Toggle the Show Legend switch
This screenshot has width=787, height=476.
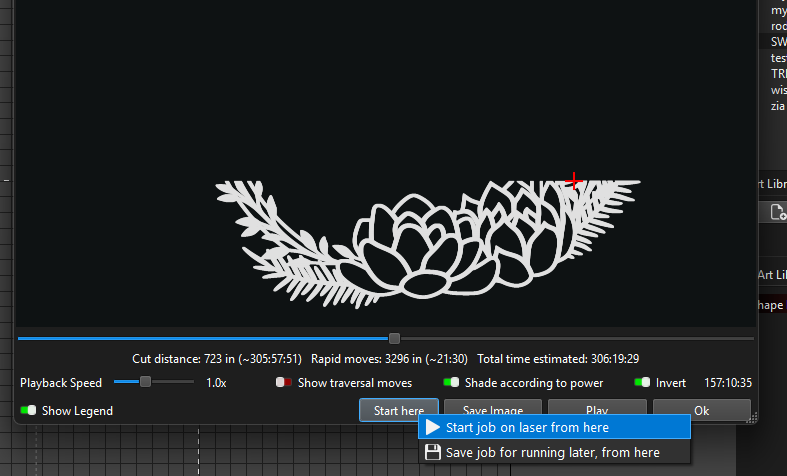tap(28, 410)
